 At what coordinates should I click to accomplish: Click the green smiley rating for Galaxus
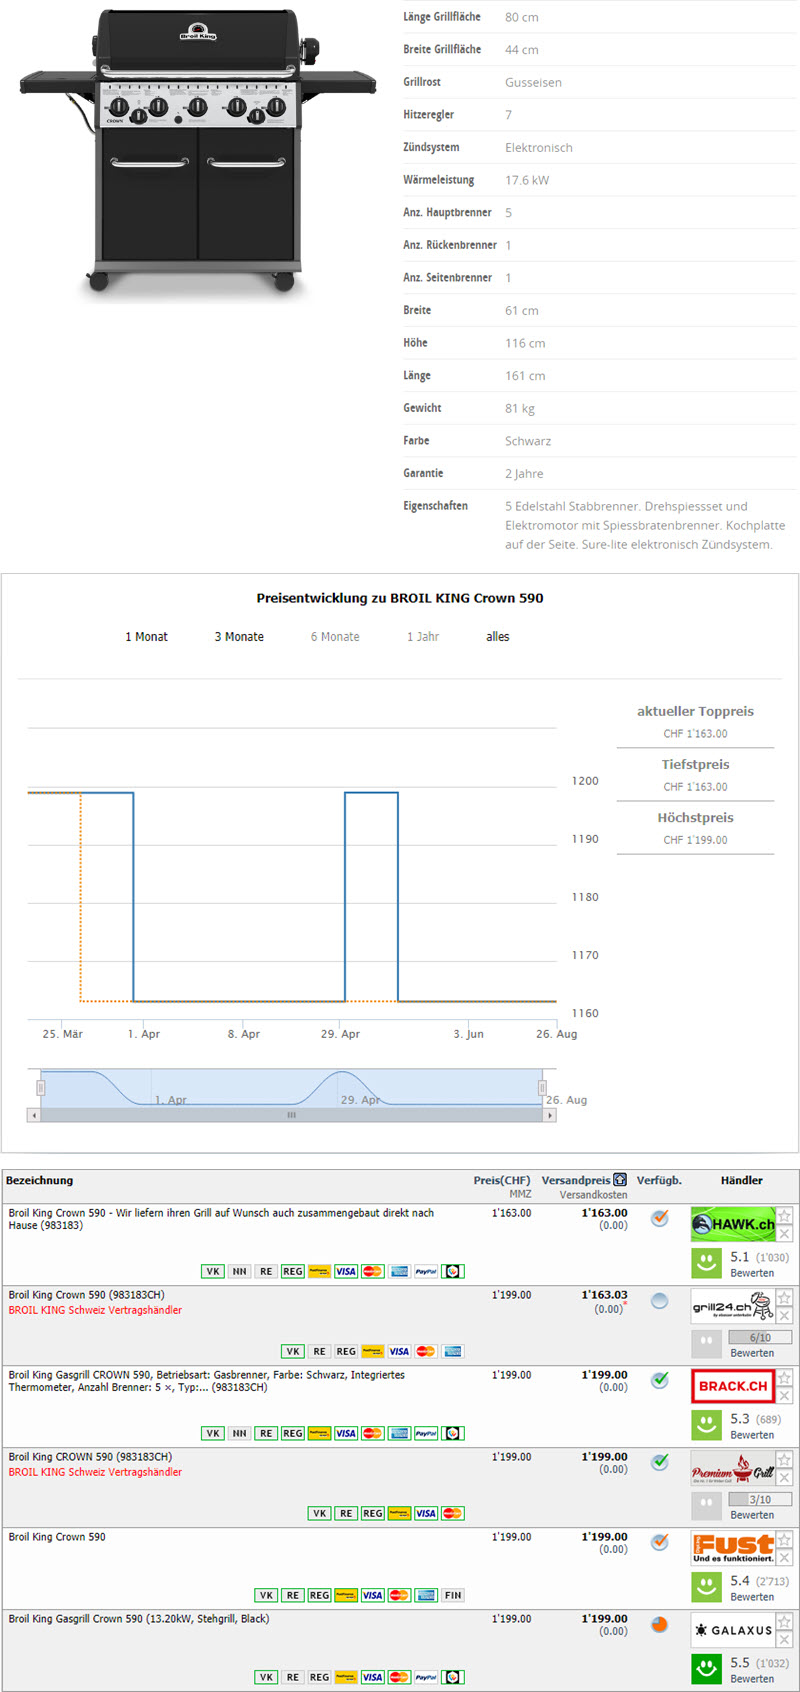point(707,1668)
